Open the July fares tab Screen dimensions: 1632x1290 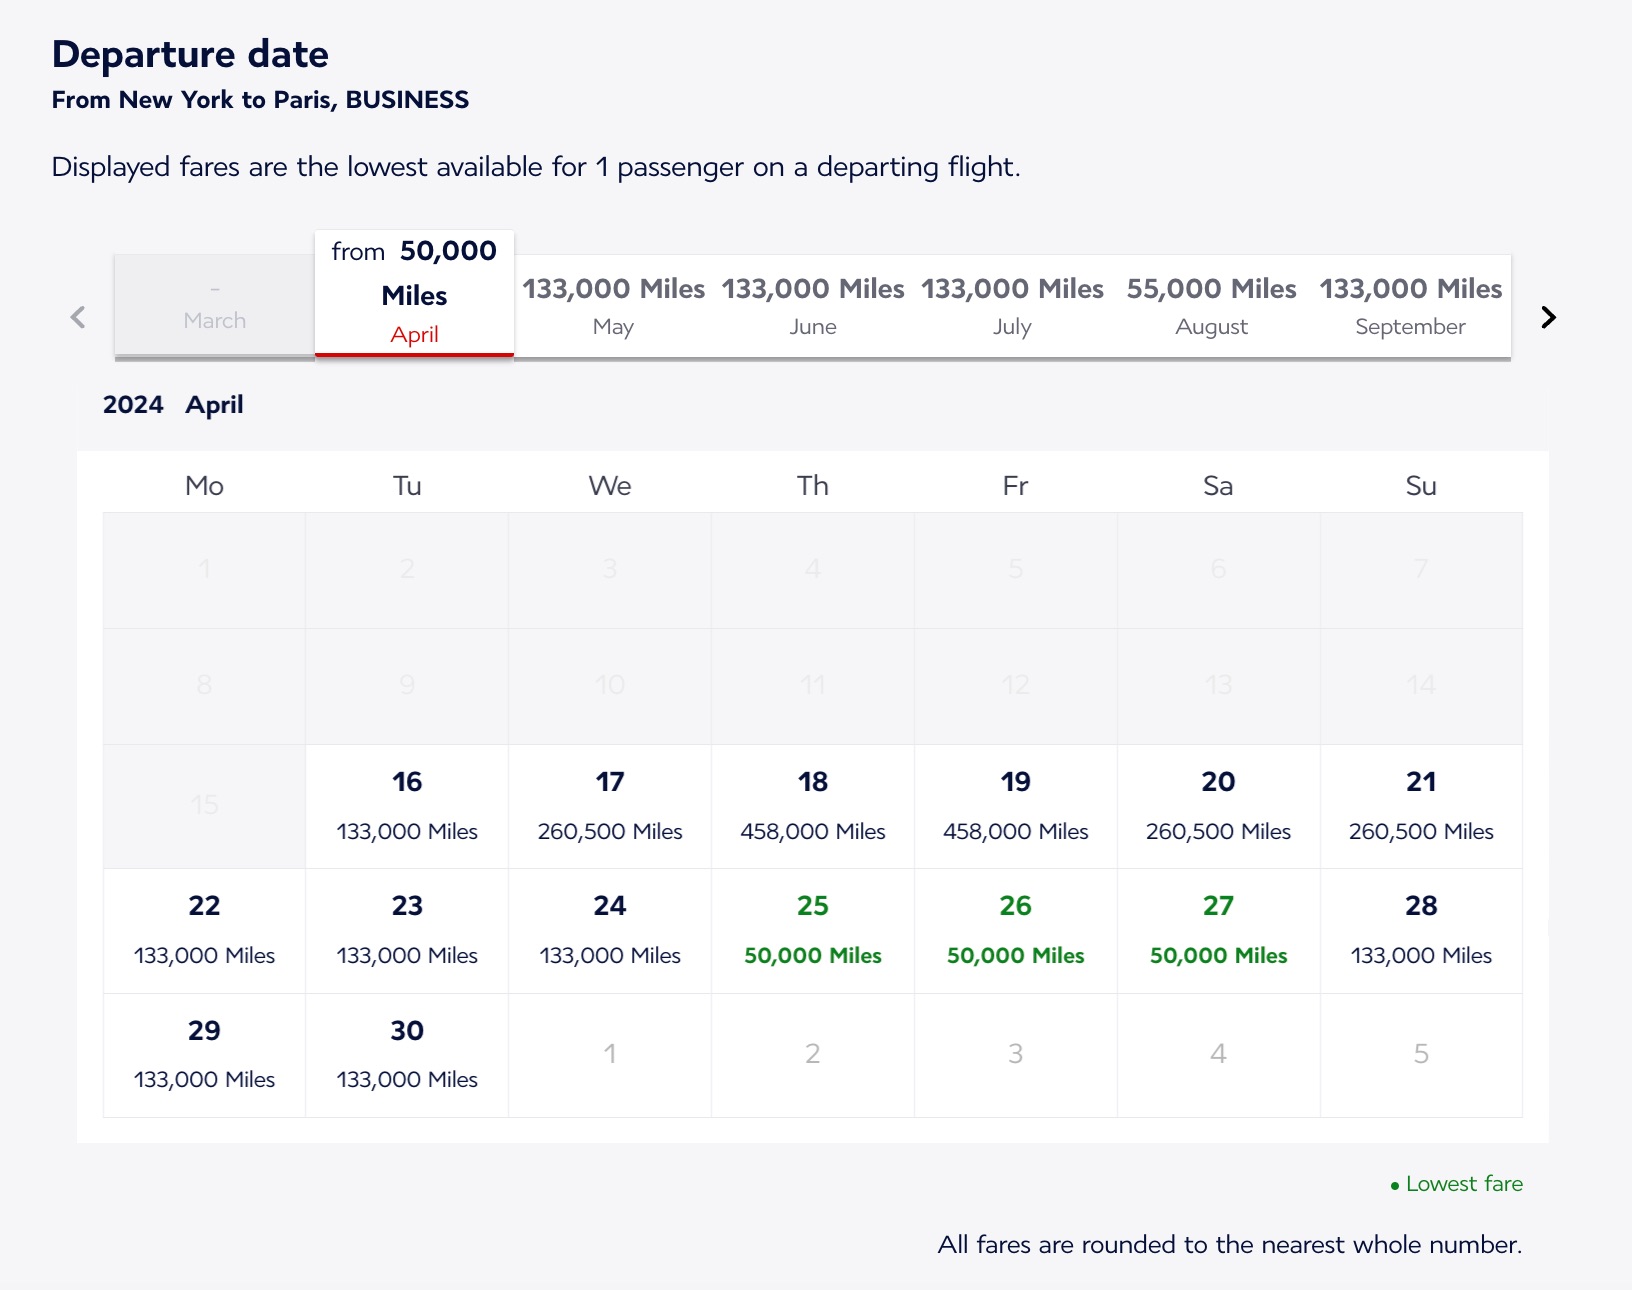coord(1013,305)
